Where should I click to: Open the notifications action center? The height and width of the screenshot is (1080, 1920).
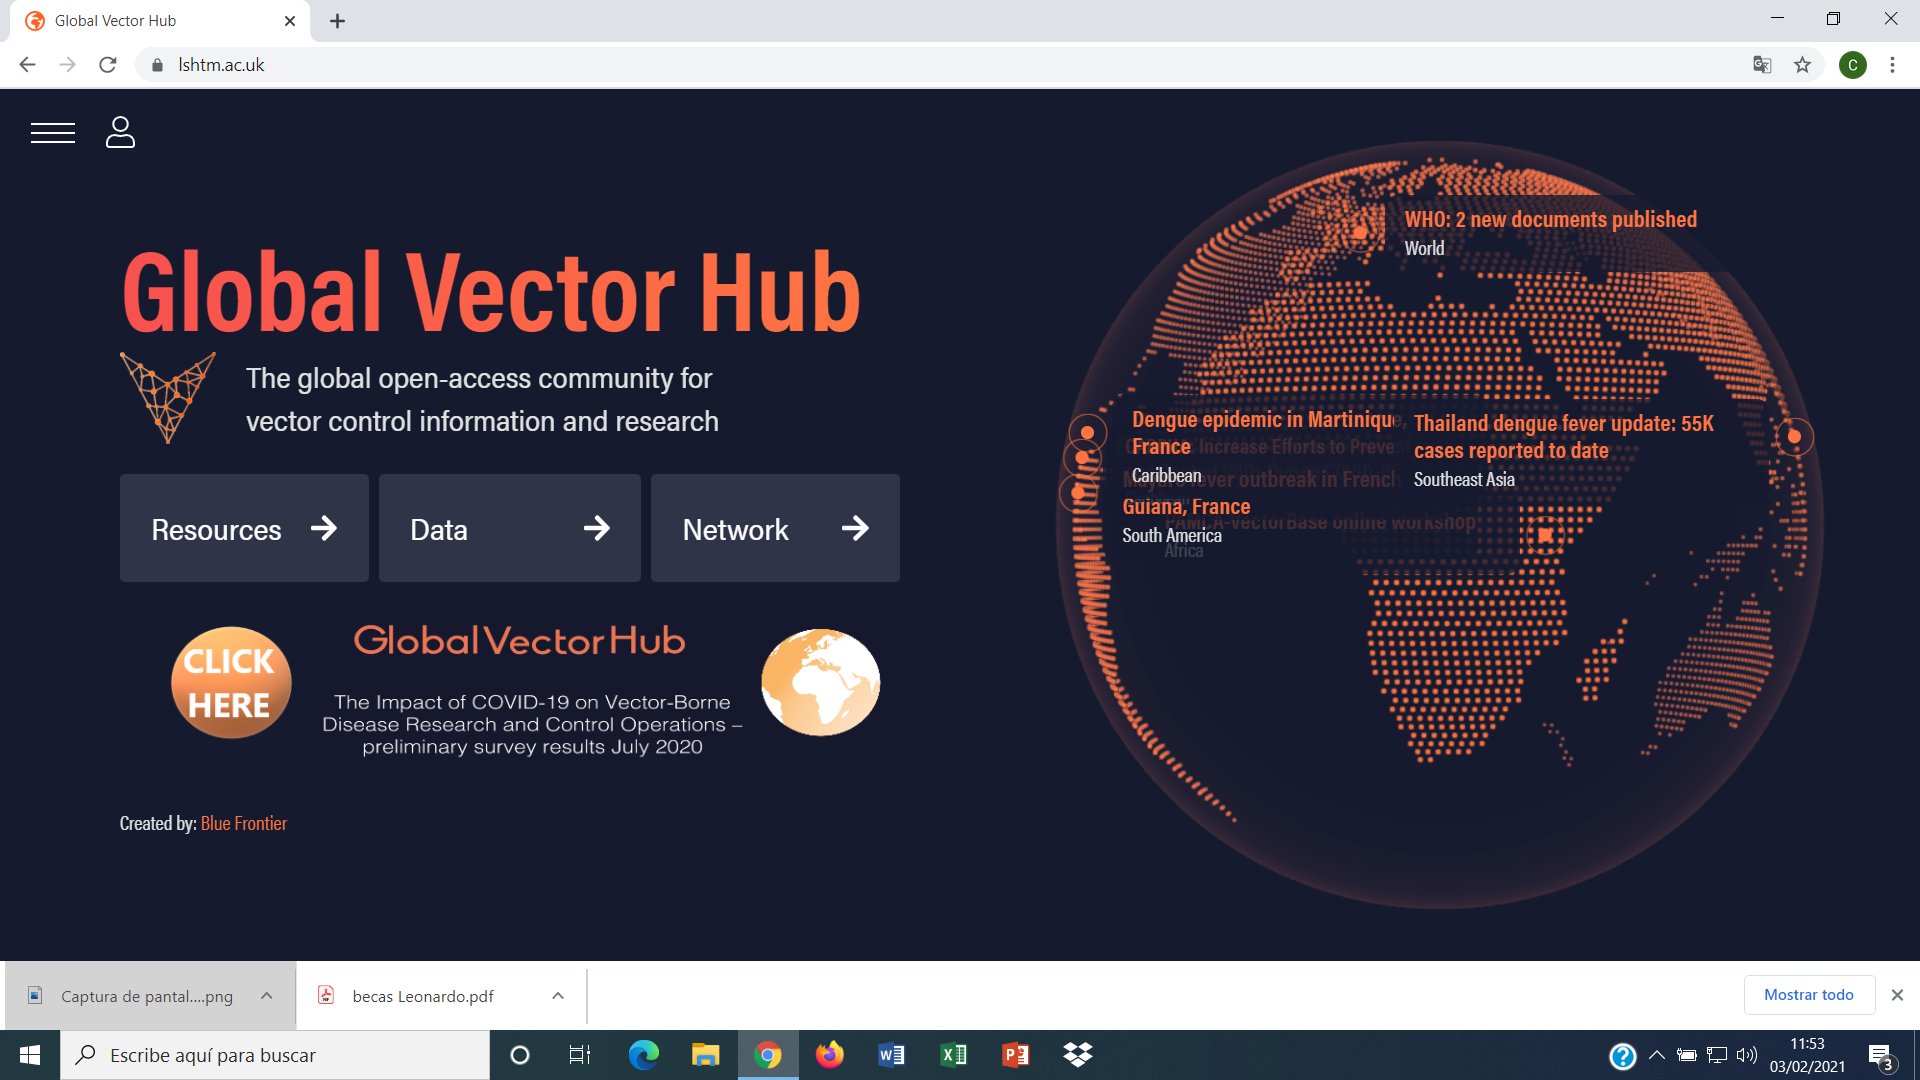[1880, 1056]
